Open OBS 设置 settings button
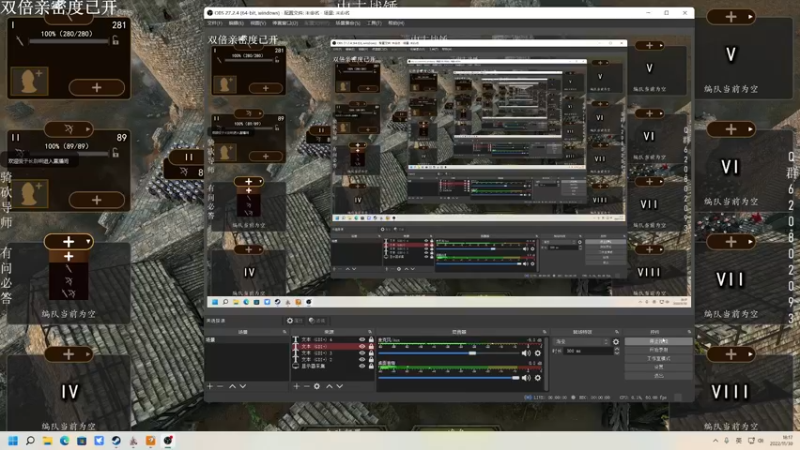The height and width of the screenshot is (450, 800). click(659, 367)
